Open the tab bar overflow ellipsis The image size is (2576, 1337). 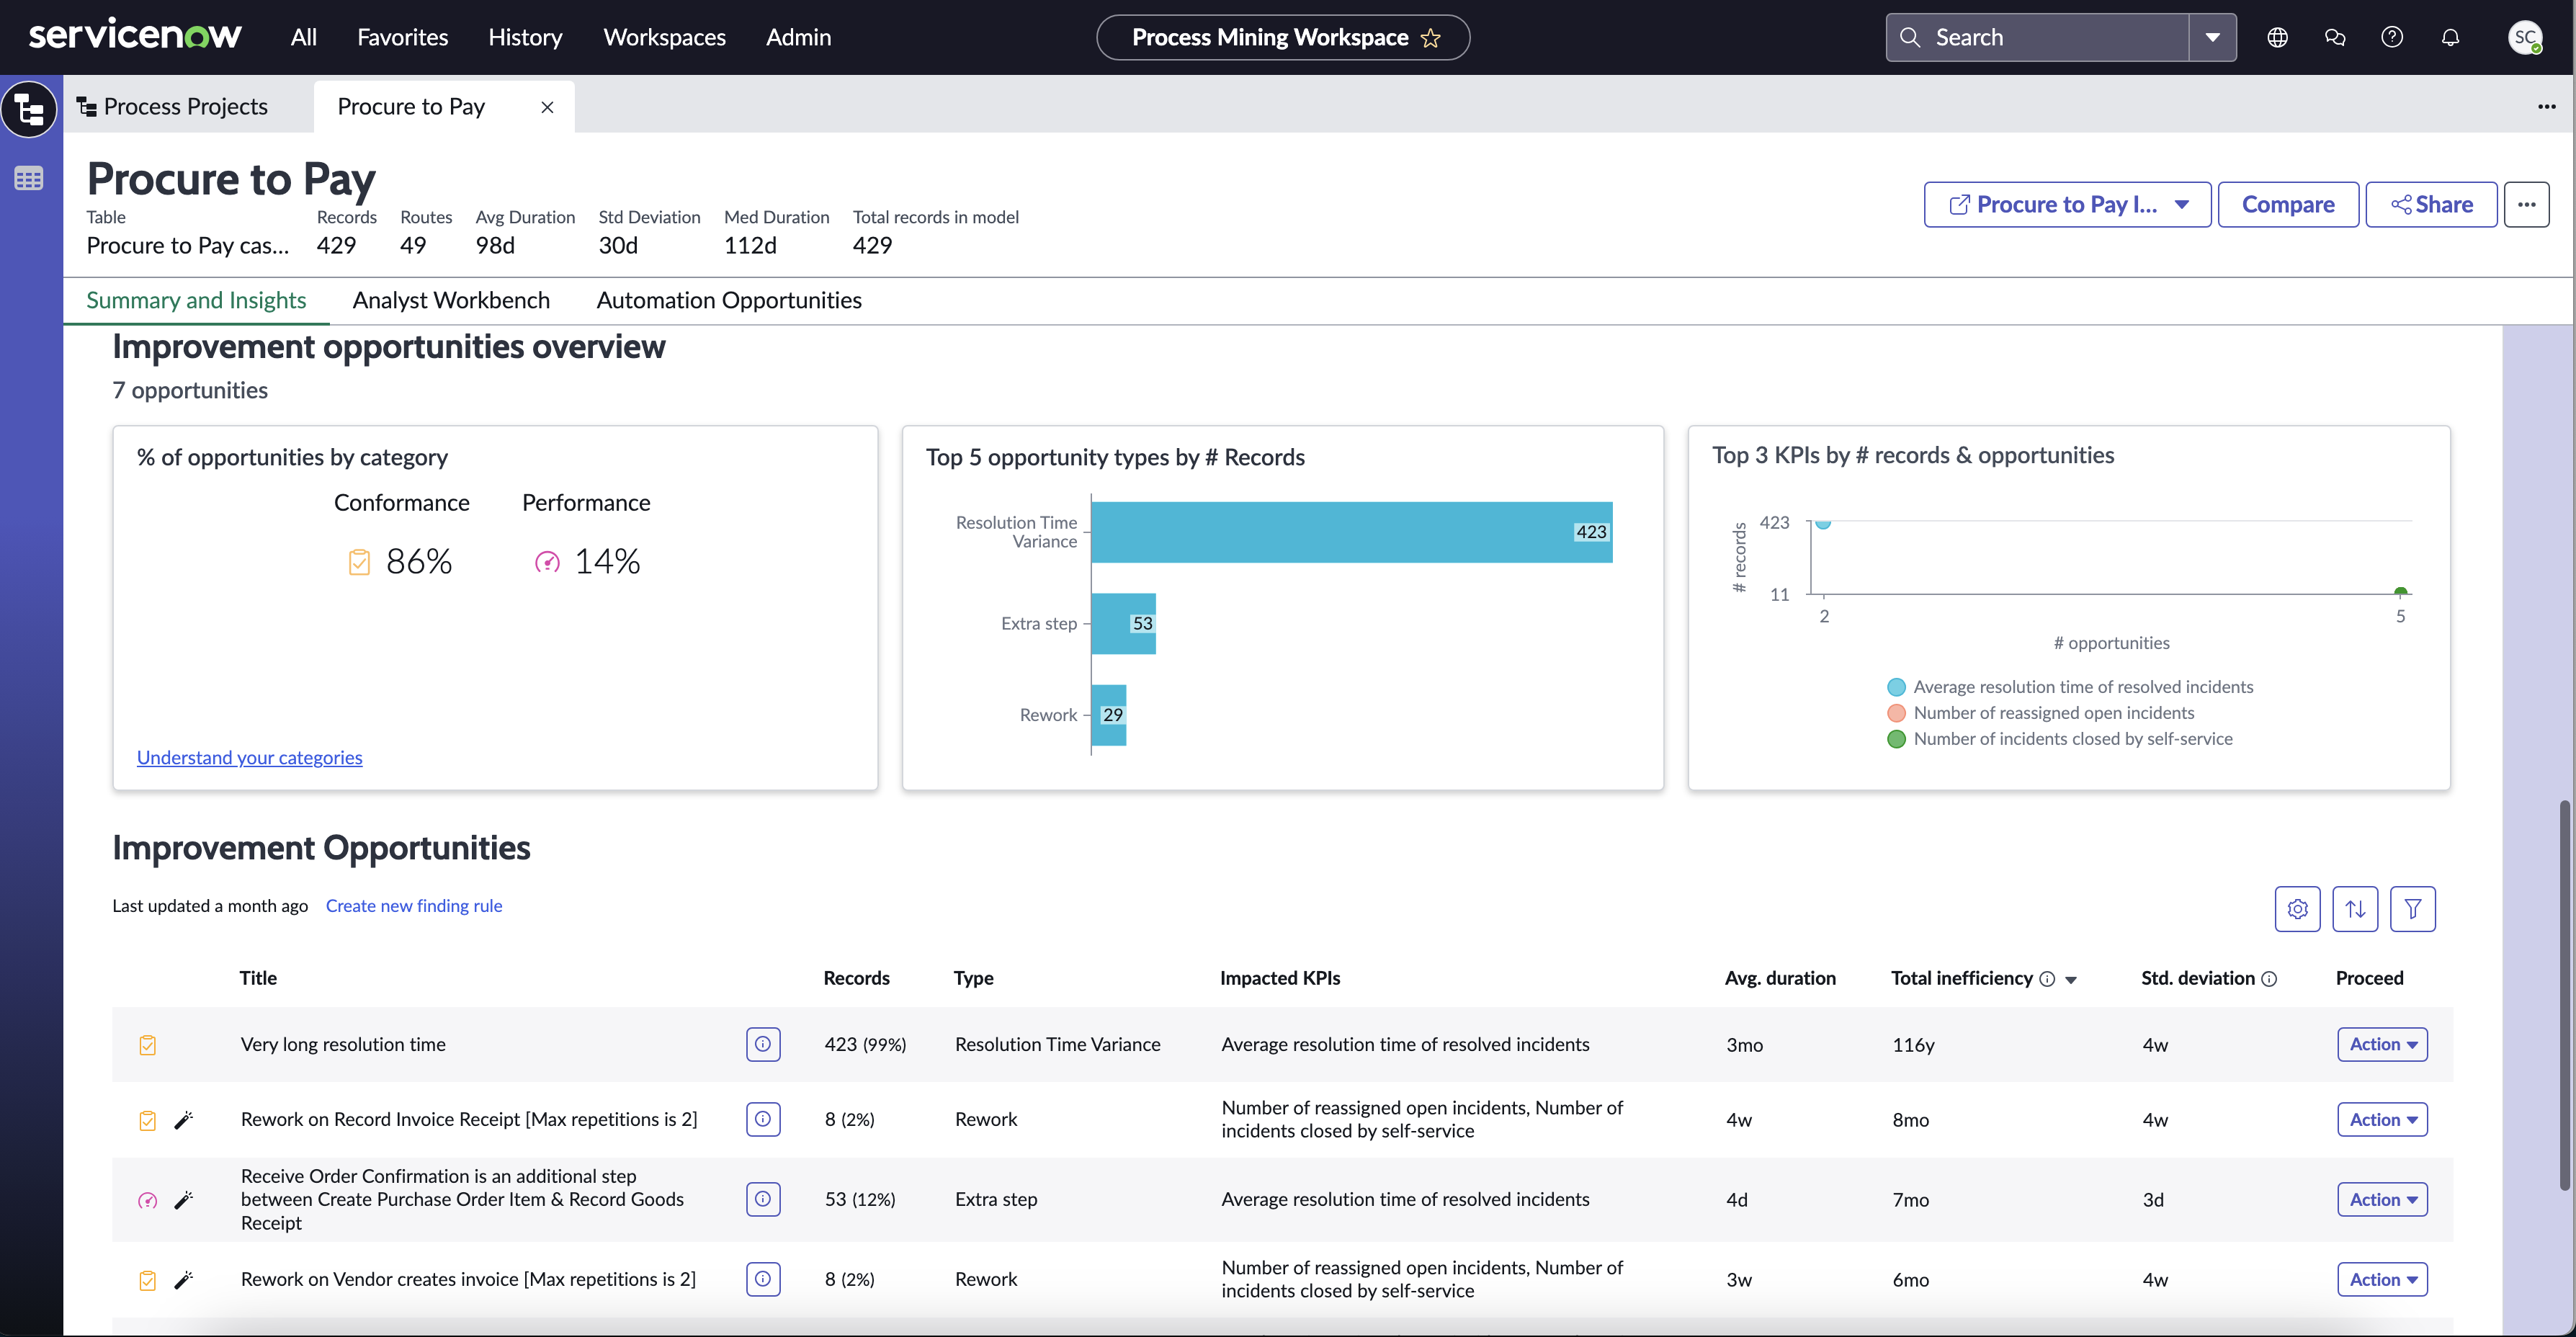[x=2547, y=107]
